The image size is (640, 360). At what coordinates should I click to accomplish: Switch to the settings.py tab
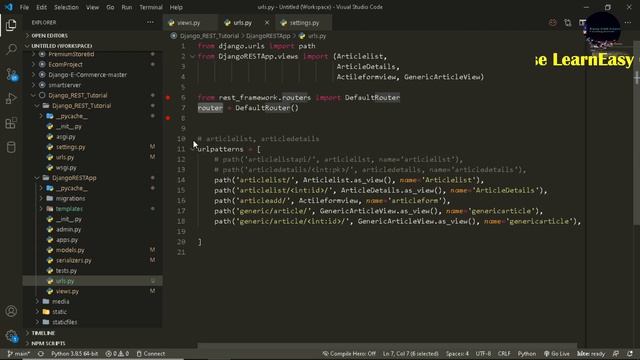(304, 23)
